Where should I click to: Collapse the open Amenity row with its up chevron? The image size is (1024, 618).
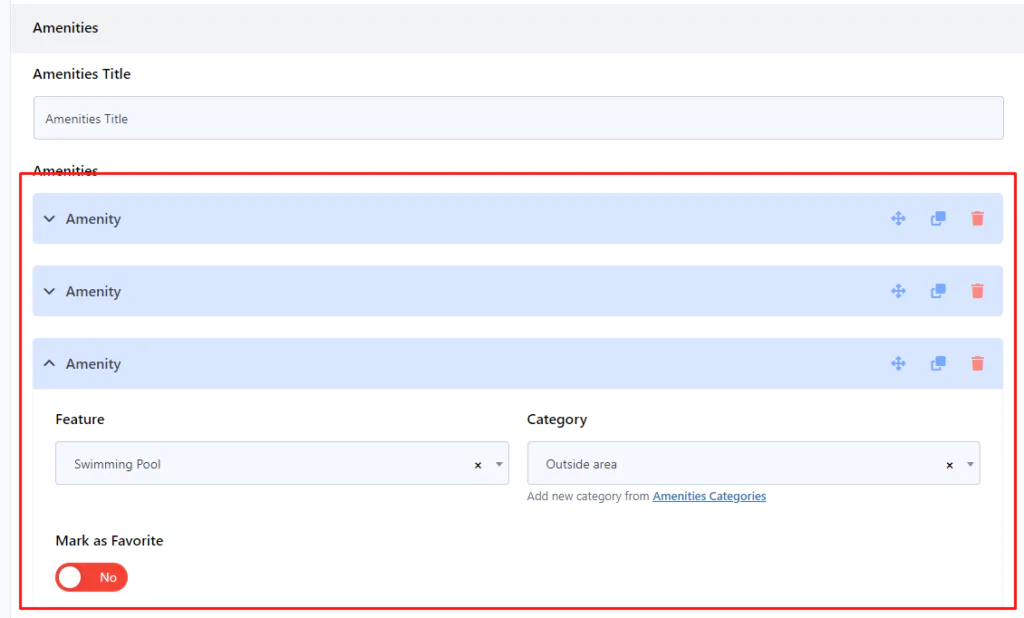49,363
